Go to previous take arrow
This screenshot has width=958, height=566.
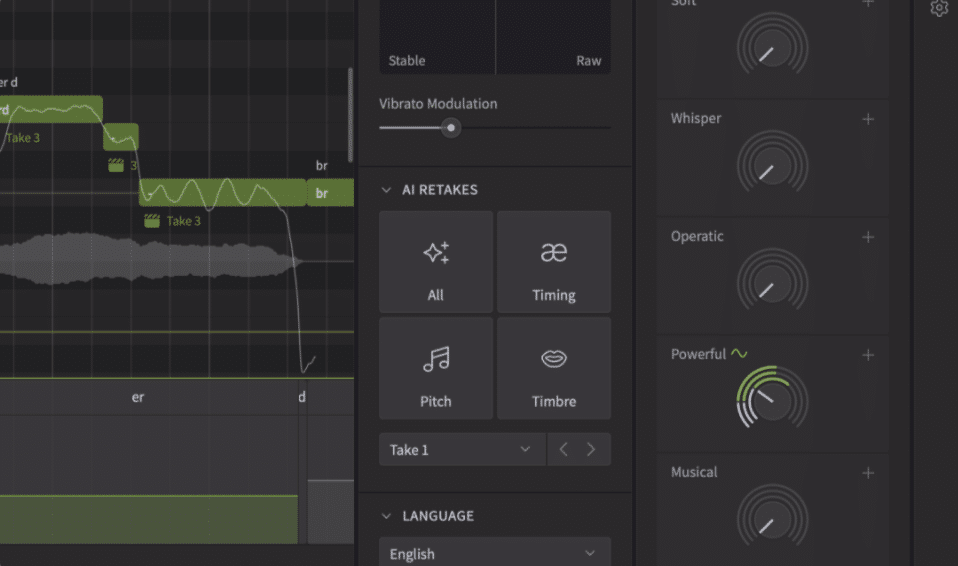tap(563, 450)
